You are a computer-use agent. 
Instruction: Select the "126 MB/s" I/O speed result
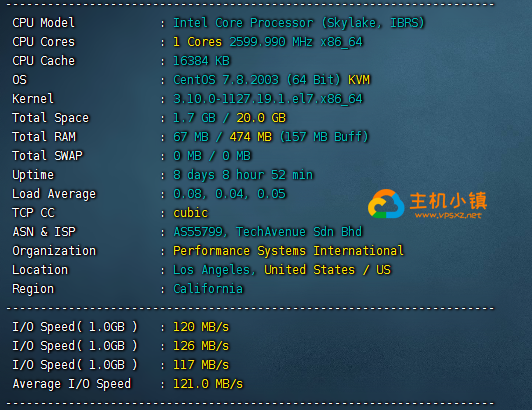tap(201, 346)
